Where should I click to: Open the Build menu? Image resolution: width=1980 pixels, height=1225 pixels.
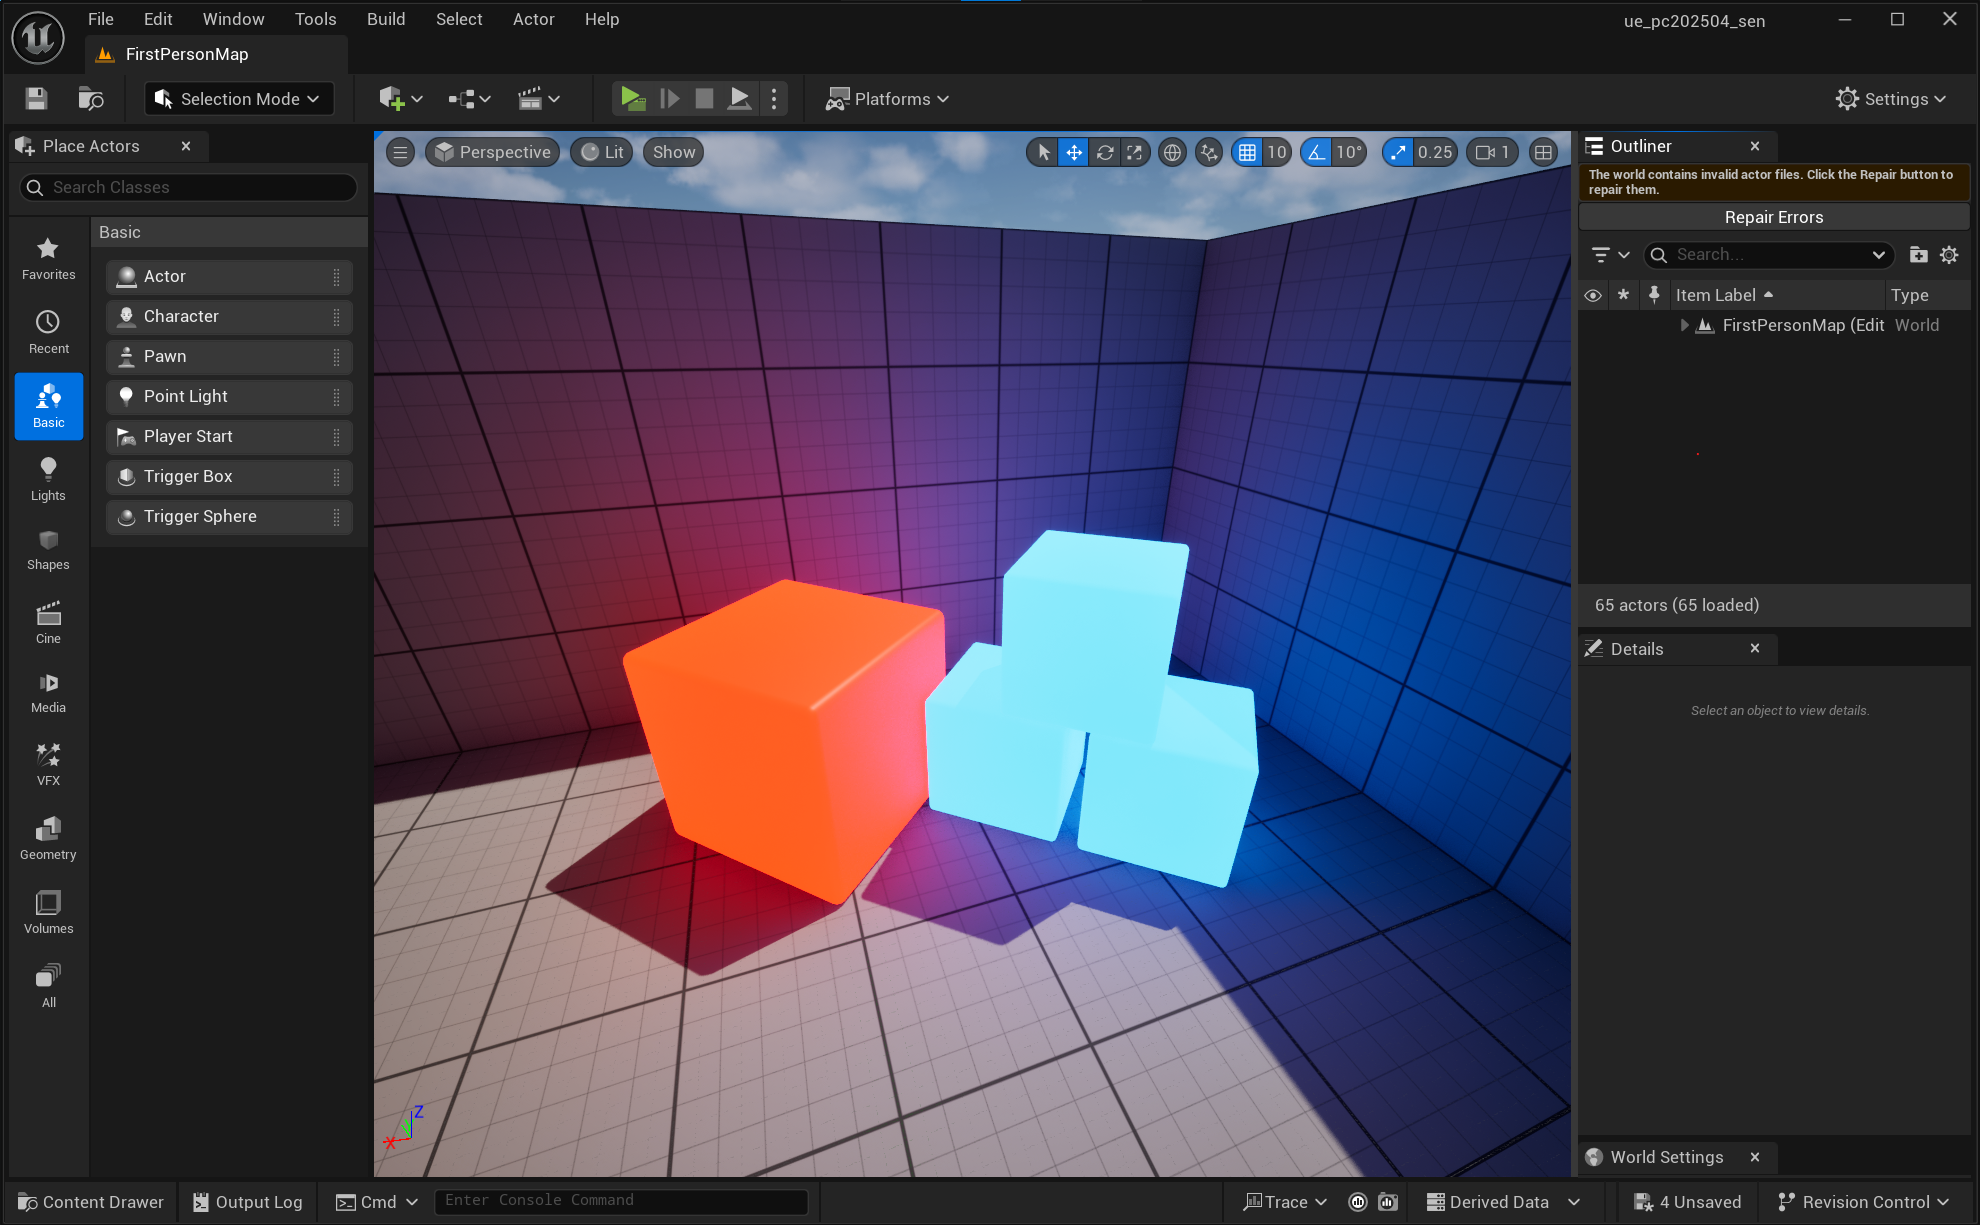coord(385,19)
